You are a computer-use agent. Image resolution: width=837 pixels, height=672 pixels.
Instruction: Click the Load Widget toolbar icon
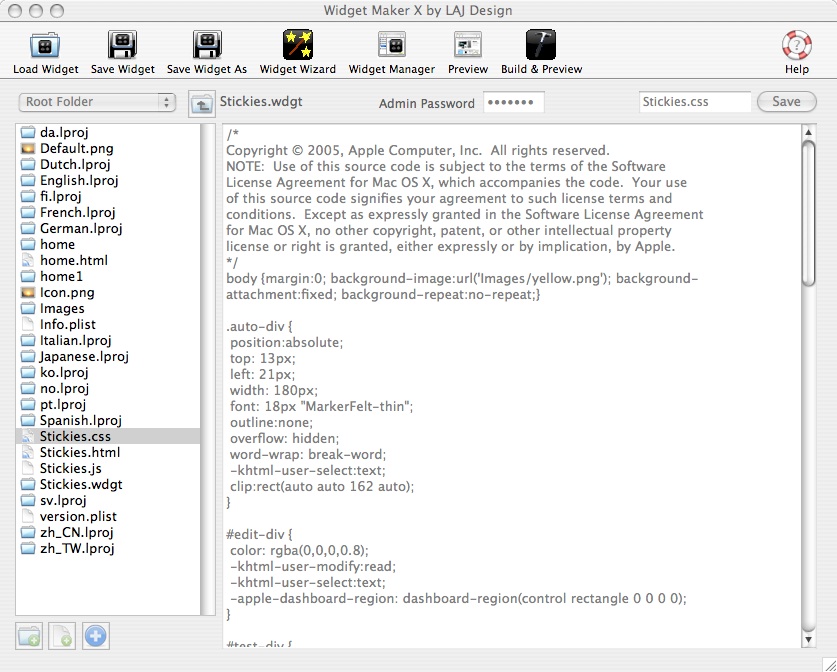tap(45, 45)
